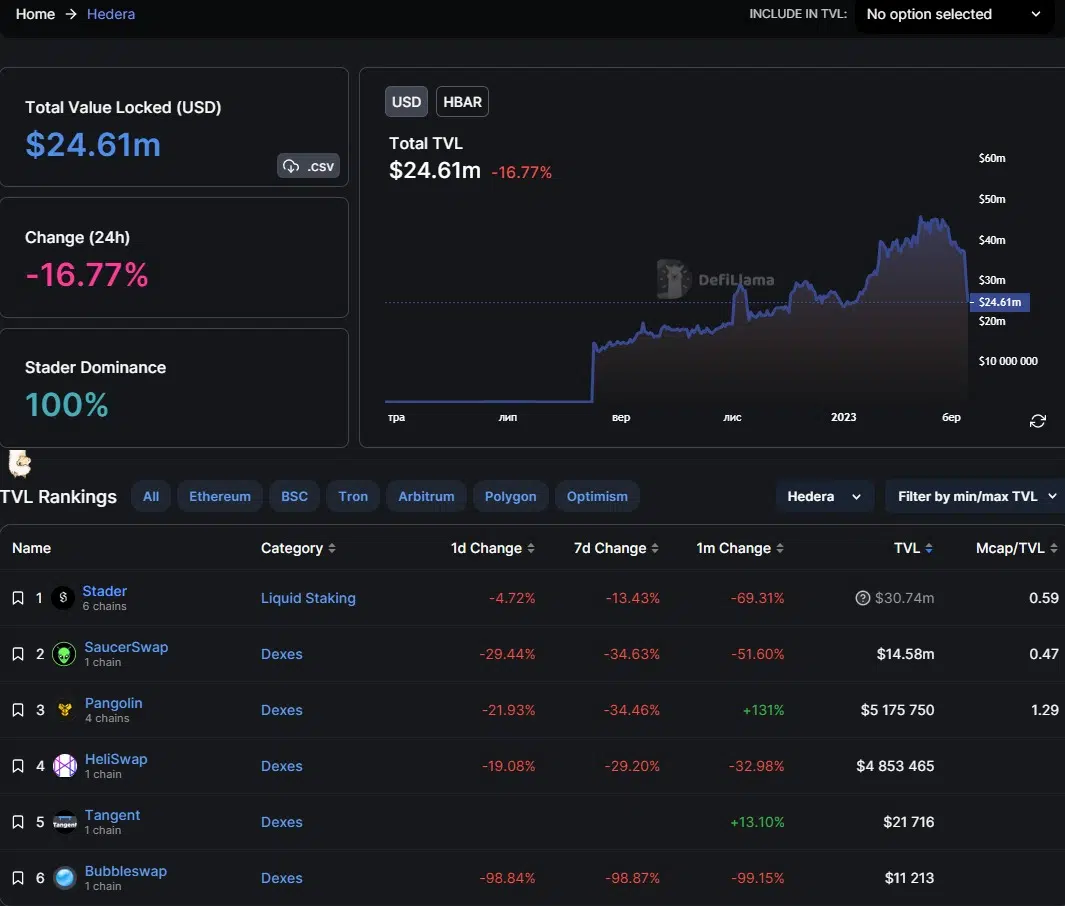
Task: Sort table by 1d Change column
Action: 492,548
